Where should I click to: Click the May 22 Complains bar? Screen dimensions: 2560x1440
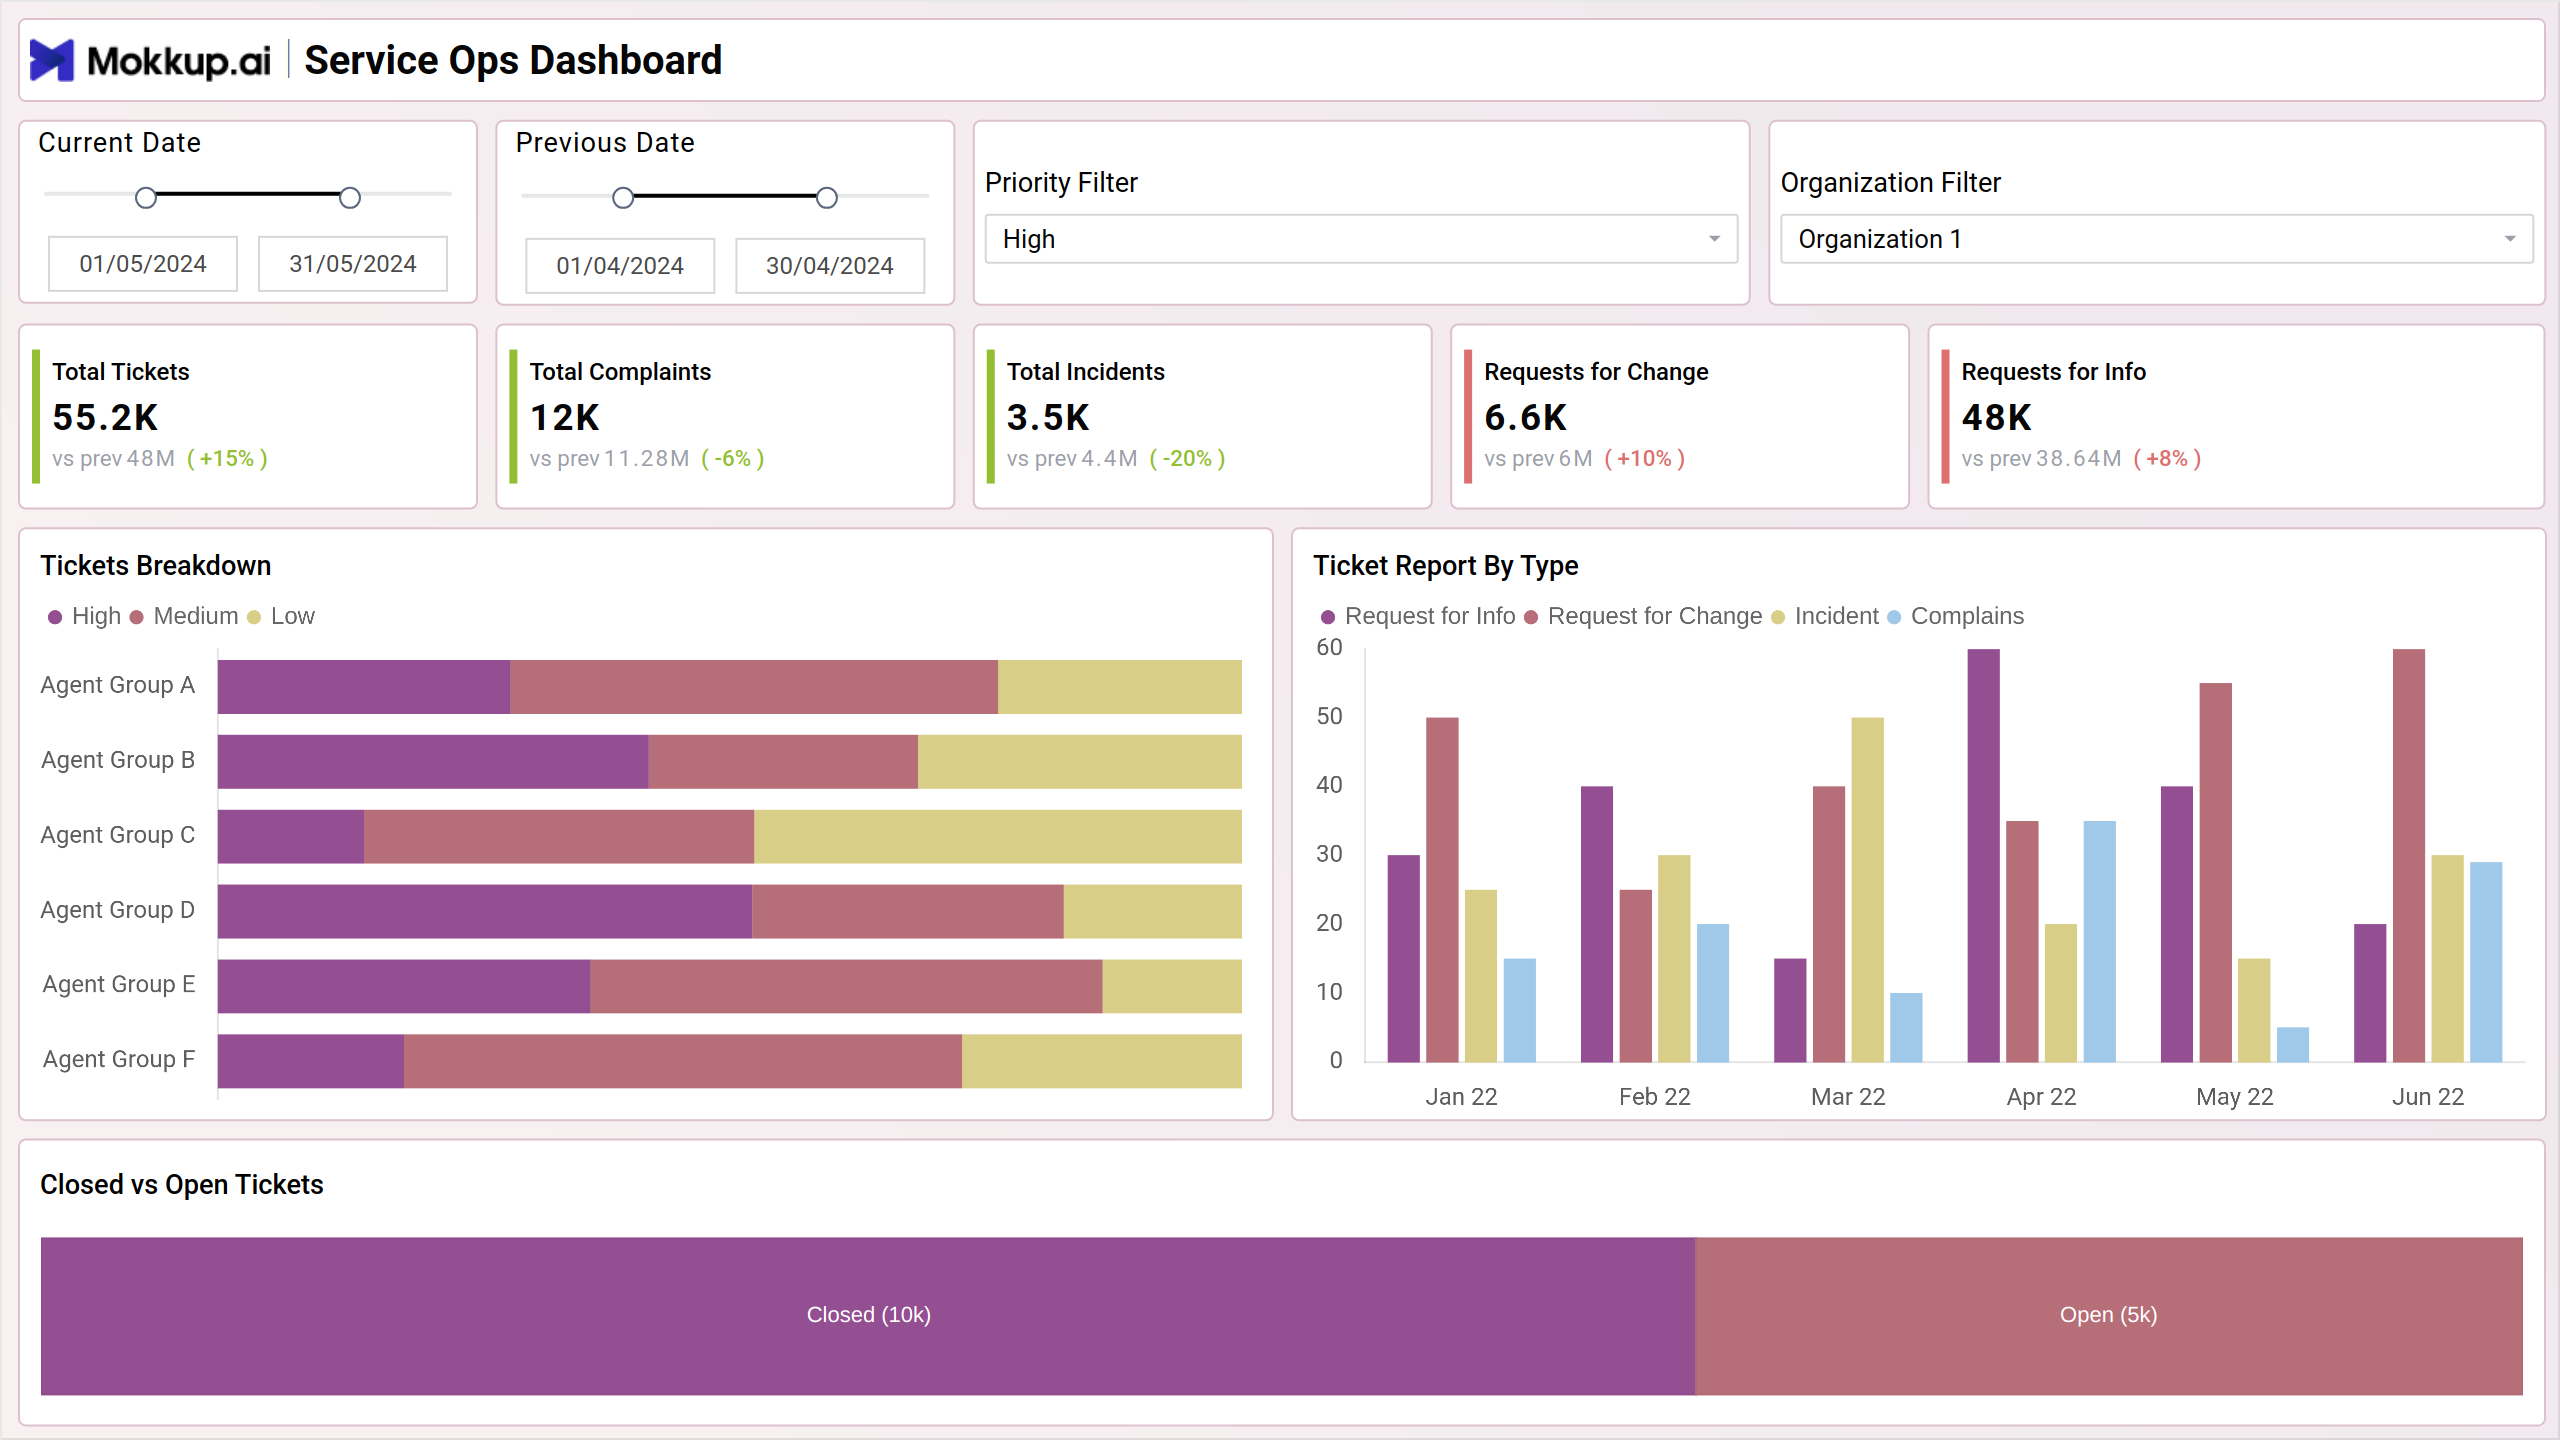[x=2293, y=1045]
